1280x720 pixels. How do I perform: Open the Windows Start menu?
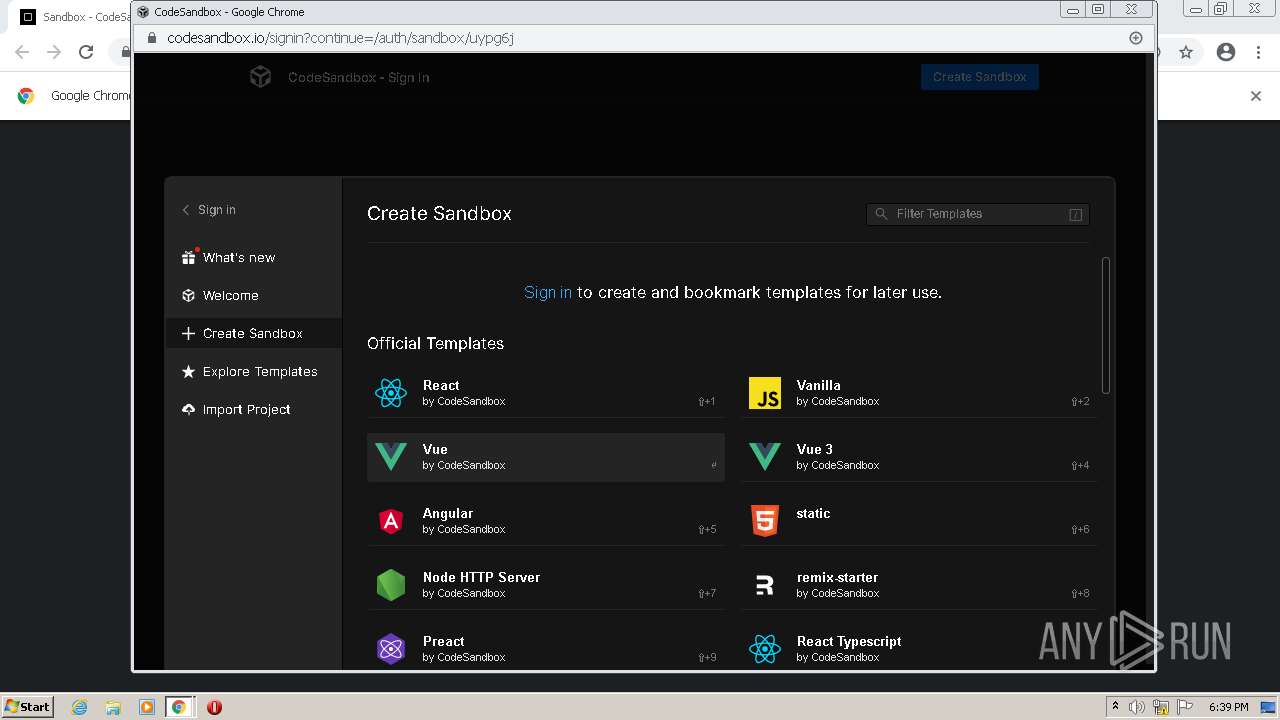coord(27,707)
